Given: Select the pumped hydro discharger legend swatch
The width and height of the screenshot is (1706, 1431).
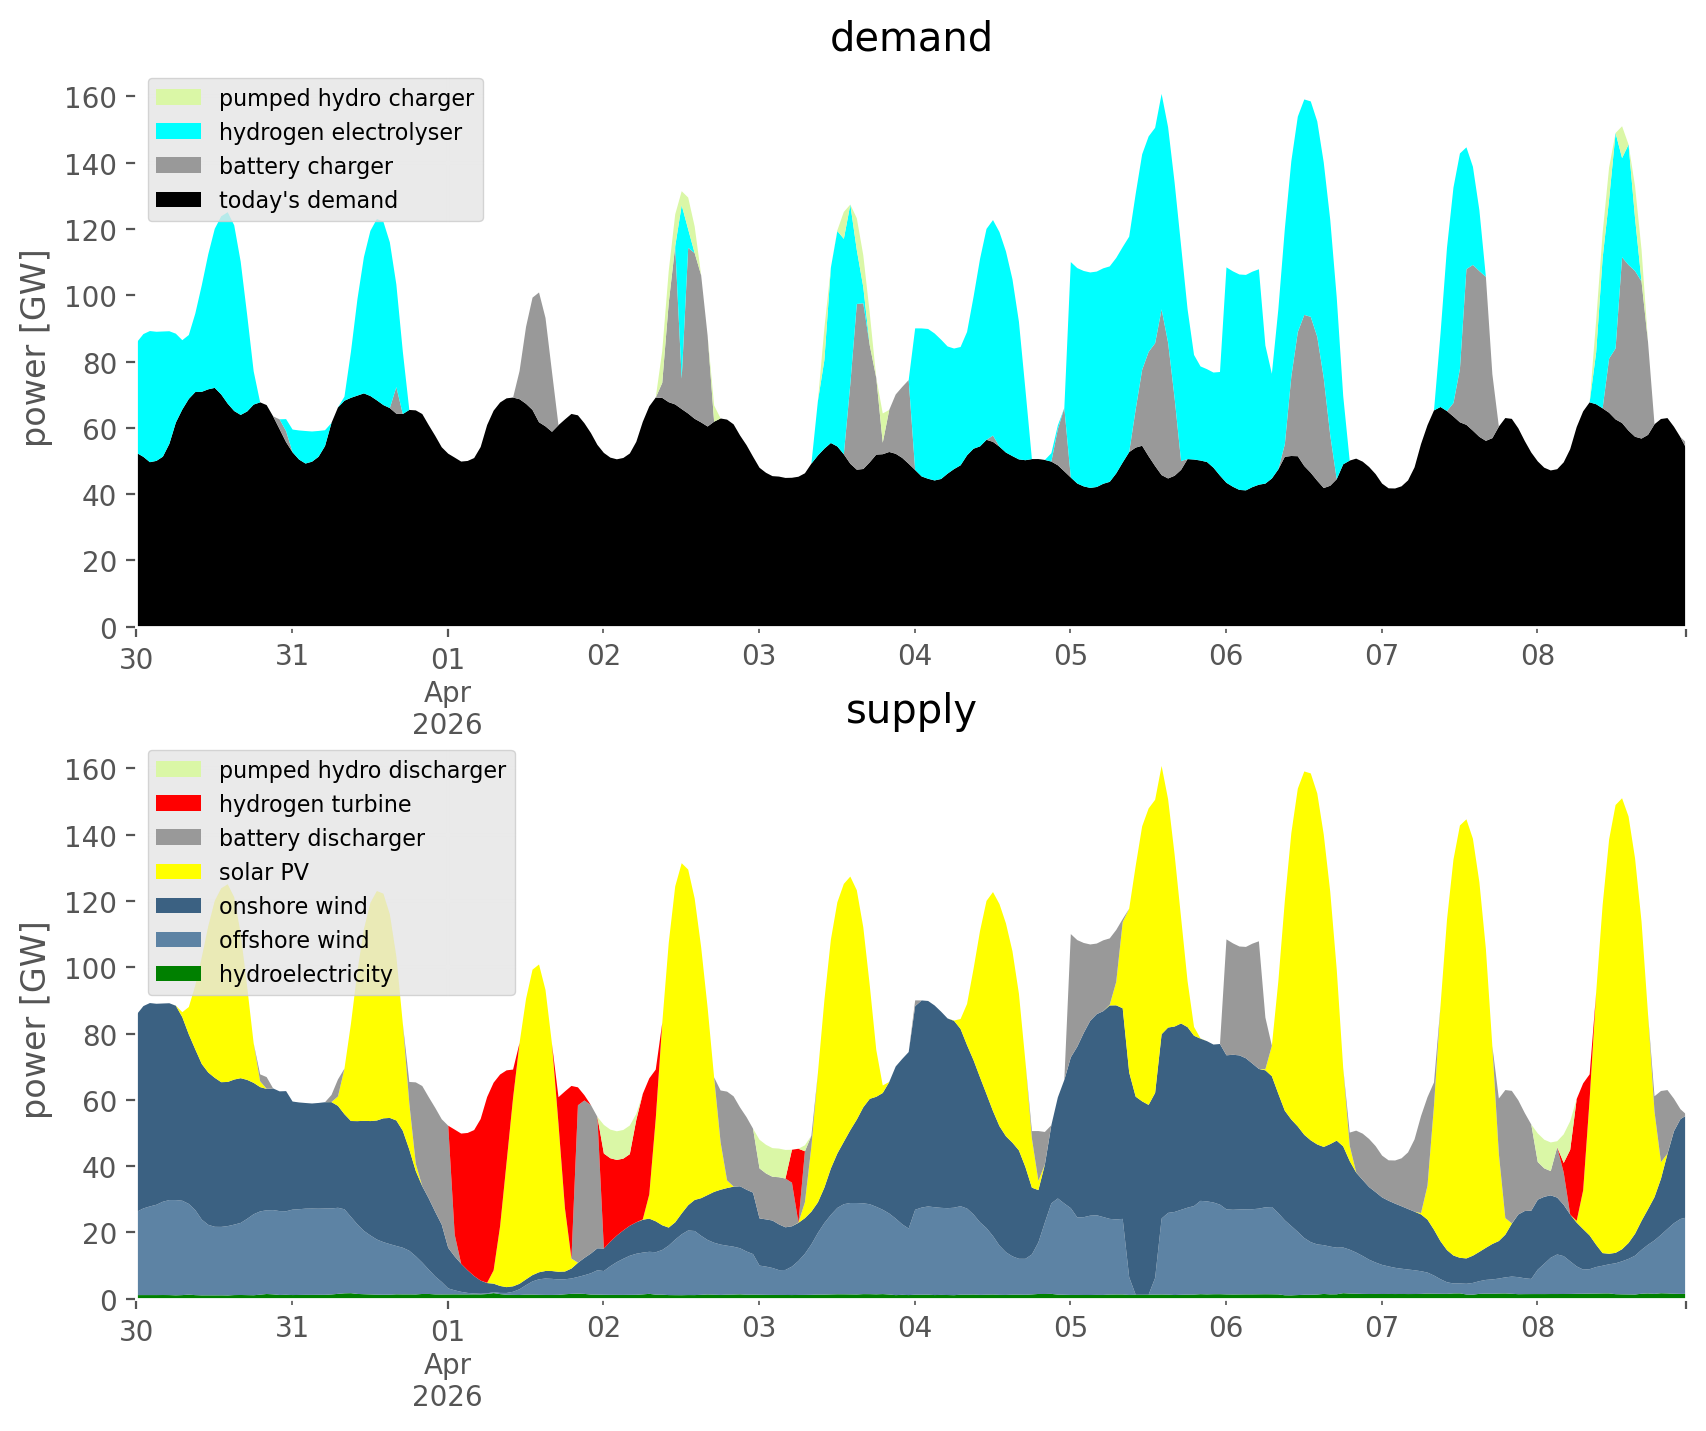Looking at the screenshot, I should coord(178,770).
